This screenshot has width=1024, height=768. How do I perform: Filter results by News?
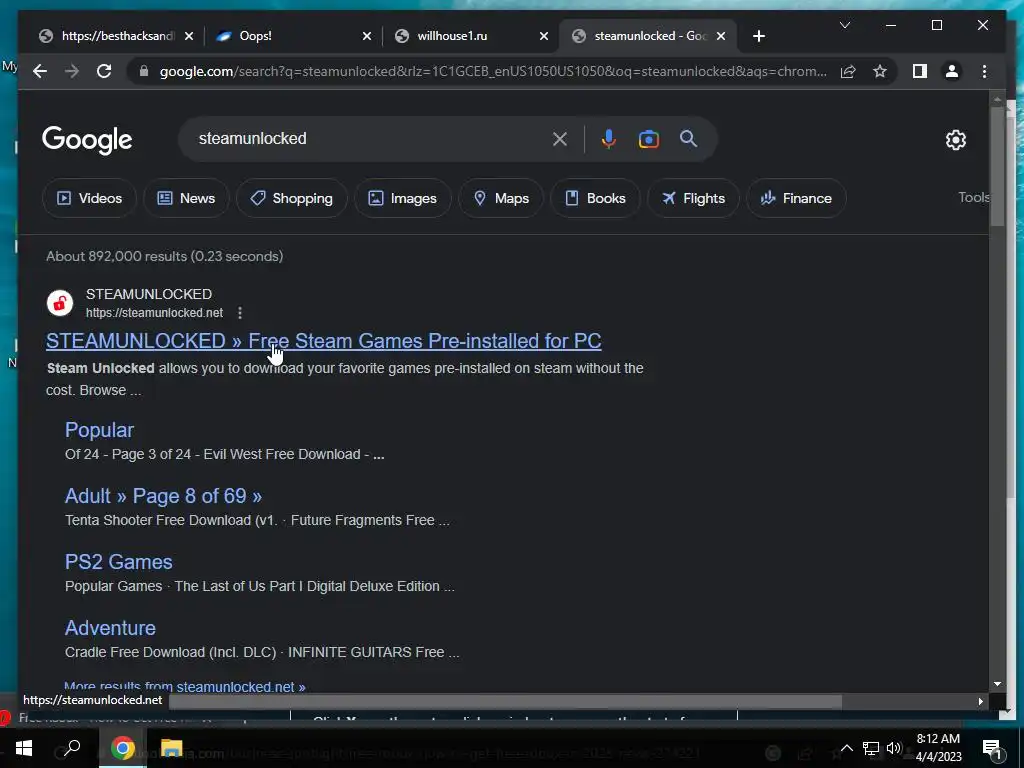186,198
